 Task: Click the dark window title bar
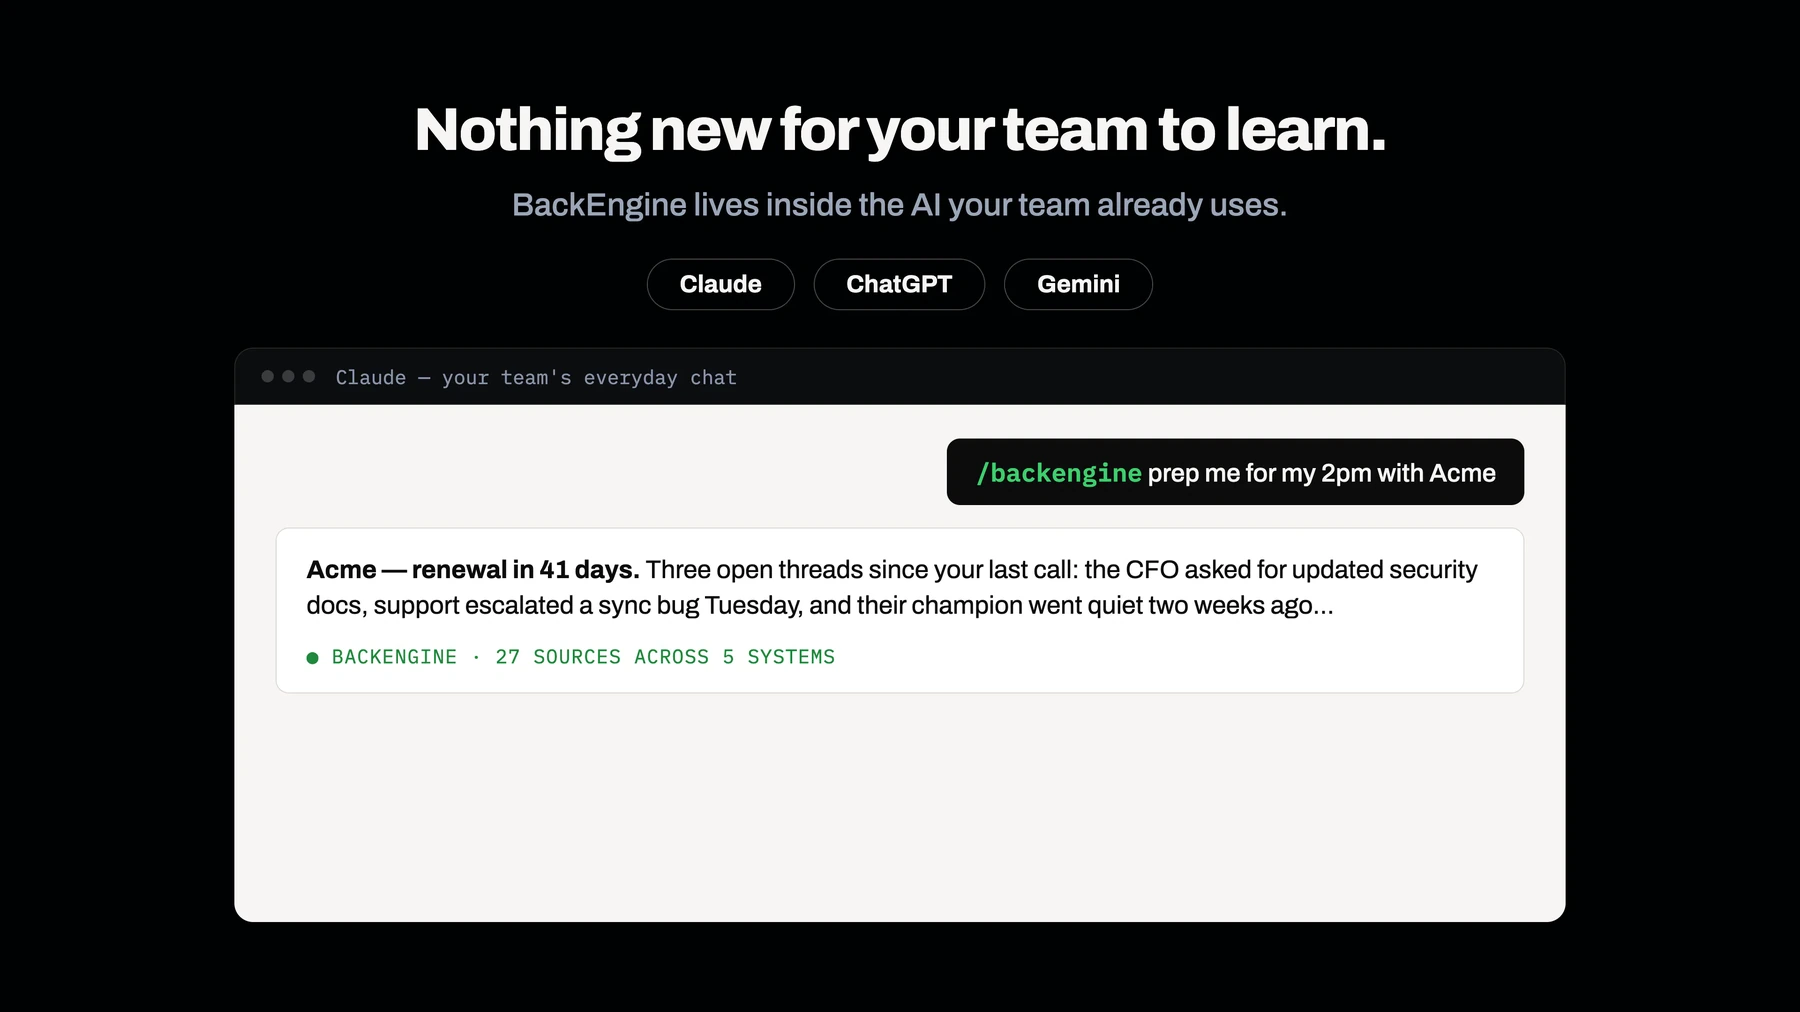point(900,377)
